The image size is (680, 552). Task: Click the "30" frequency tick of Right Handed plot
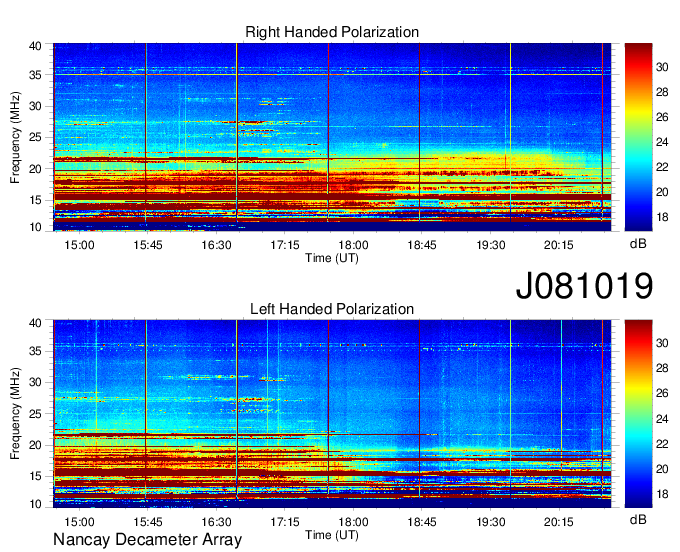(35, 106)
